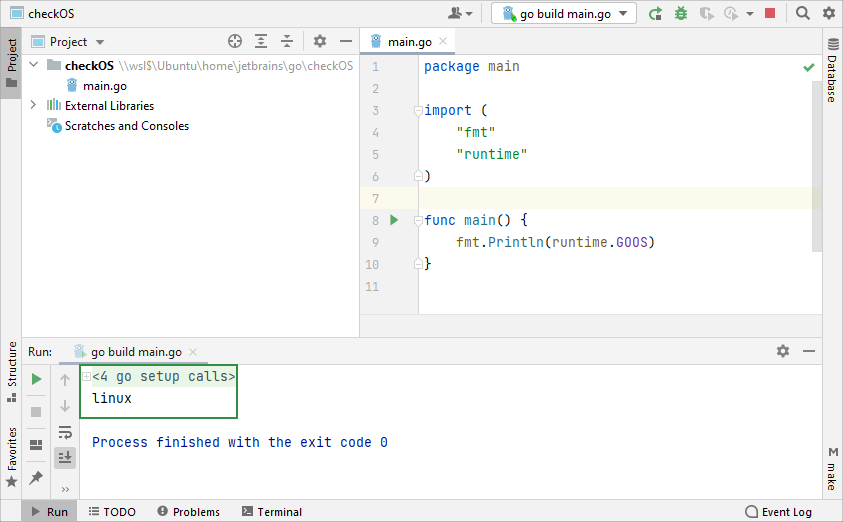Close the 'go build main.go' Run tab
The width and height of the screenshot is (843, 522).
pos(193,352)
